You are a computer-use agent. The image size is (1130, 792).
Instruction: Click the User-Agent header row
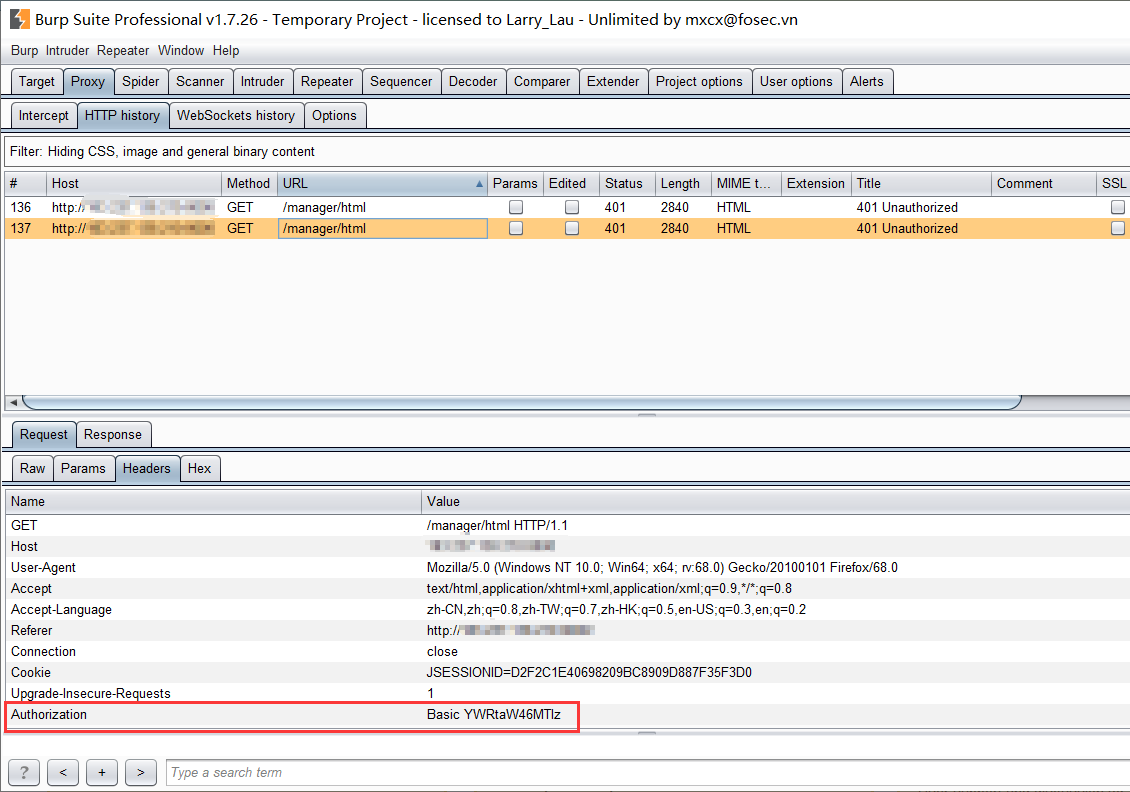click(566, 568)
